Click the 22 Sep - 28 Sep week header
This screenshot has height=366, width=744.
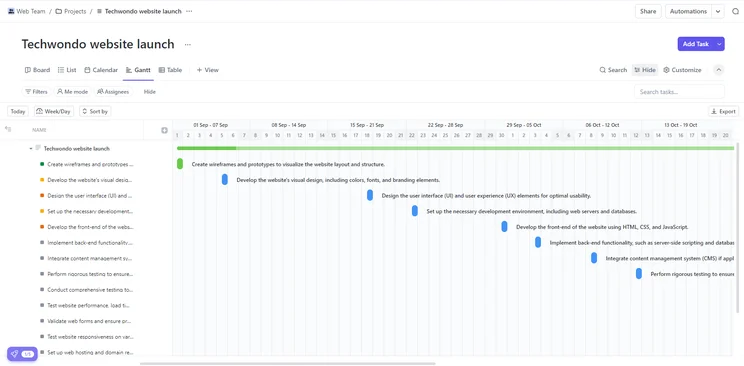tap(445, 125)
